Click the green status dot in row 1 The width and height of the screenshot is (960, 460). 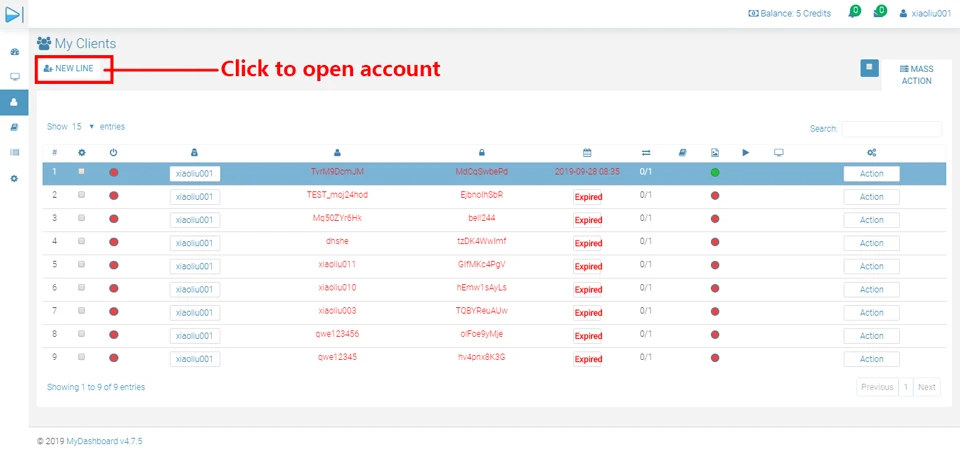coord(714,173)
